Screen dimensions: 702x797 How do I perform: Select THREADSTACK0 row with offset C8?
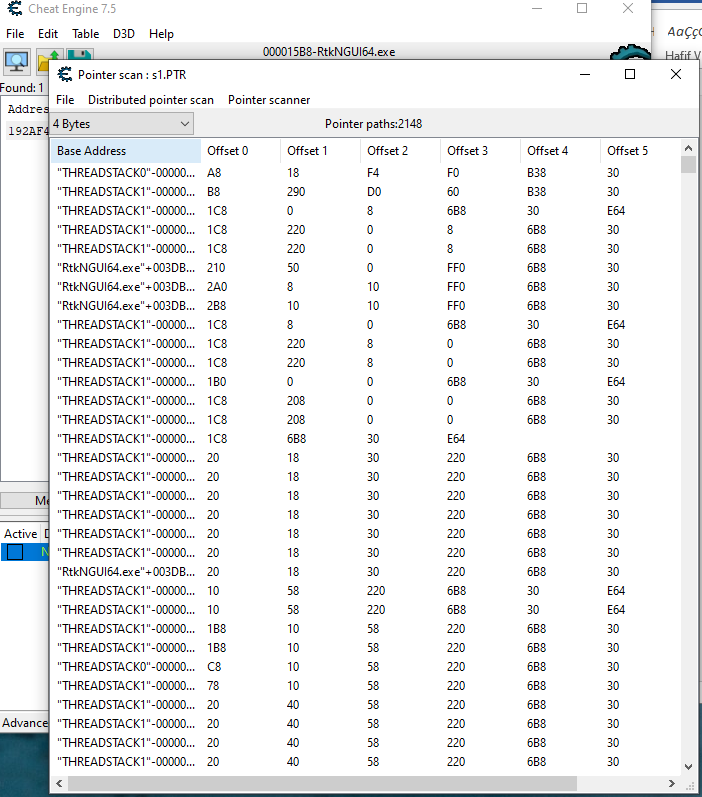tap(365, 667)
